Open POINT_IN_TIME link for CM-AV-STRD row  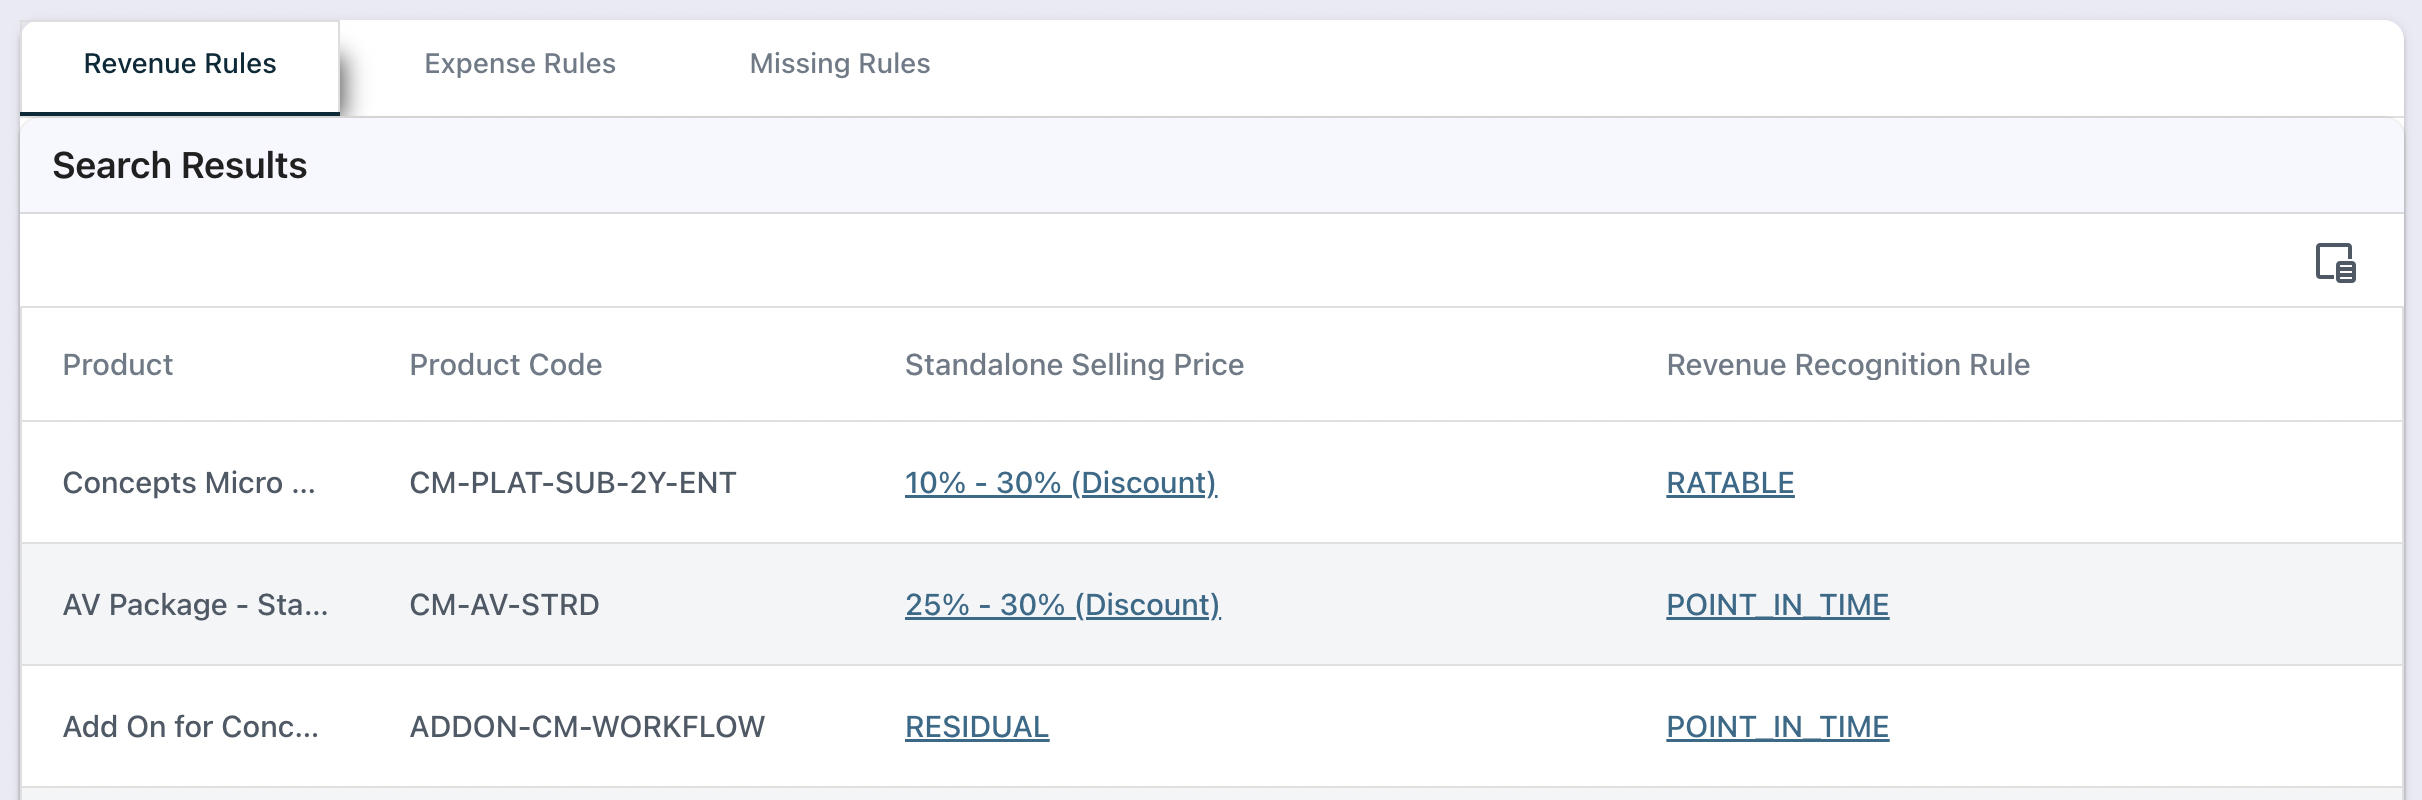point(1777,605)
